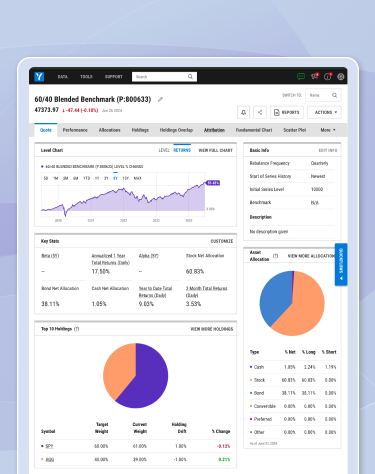Screen dimensions: 375x474
Task: Click the 60.83% Stock Net Allocation value
Action: [195, 272]
